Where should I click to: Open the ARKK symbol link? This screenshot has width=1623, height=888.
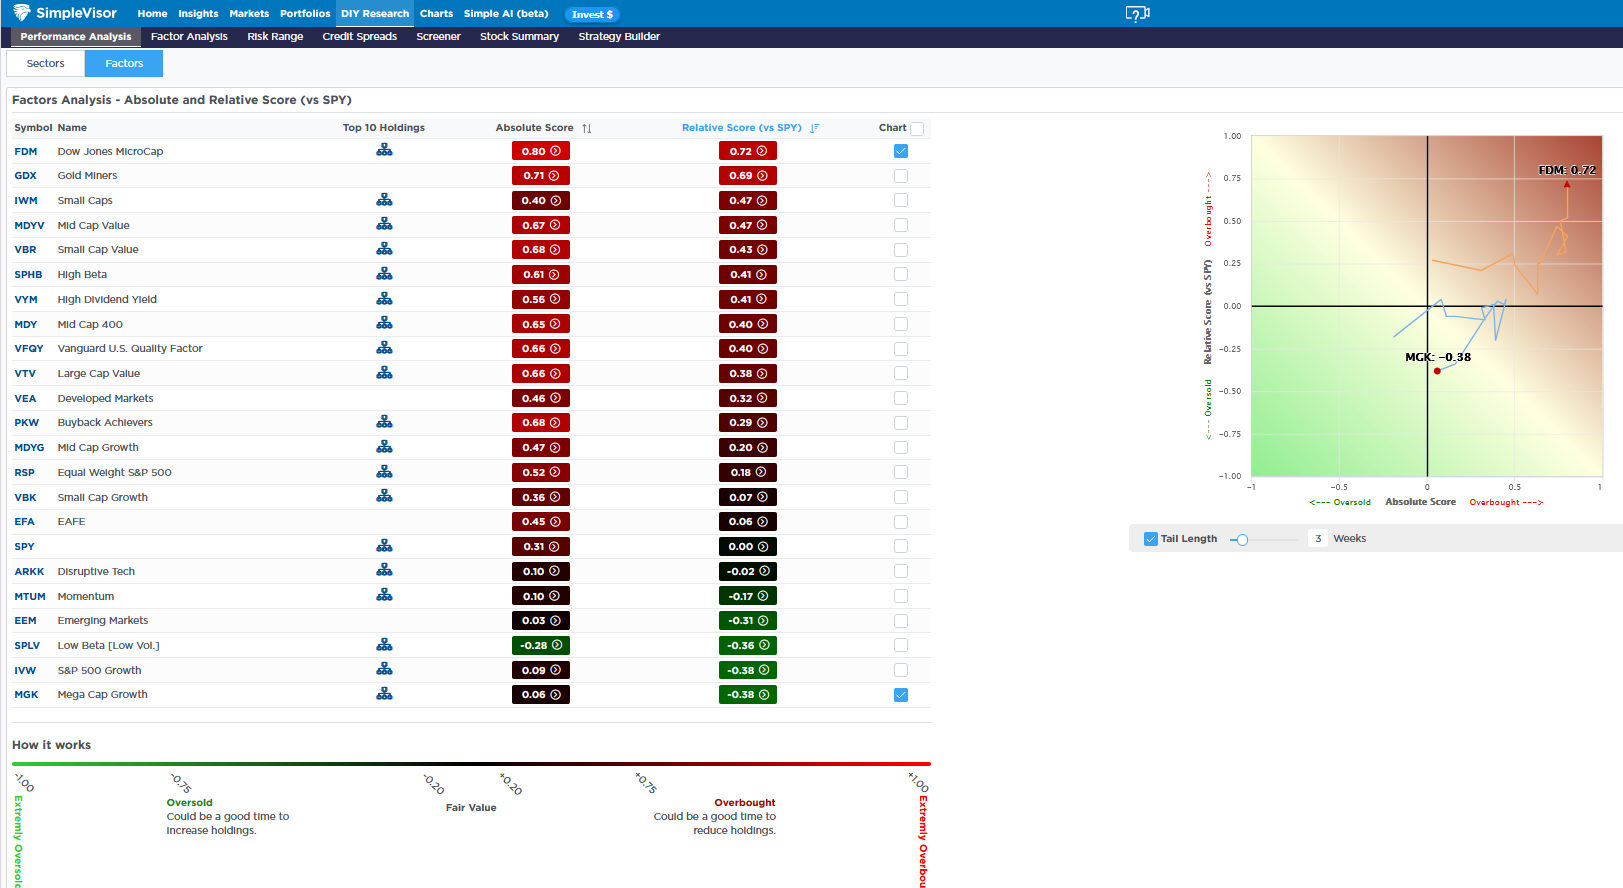click(x=29, y=571)
